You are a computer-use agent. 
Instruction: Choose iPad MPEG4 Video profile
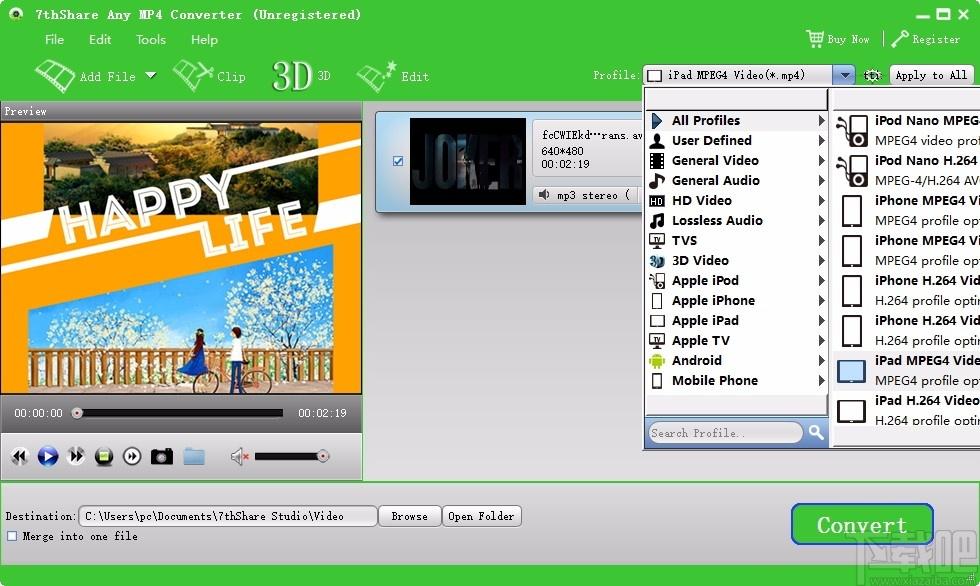tap(908, 370)
